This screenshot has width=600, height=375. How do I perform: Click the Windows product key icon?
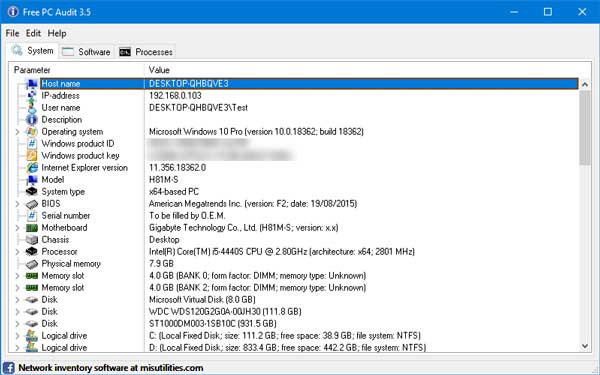[32, 156]
